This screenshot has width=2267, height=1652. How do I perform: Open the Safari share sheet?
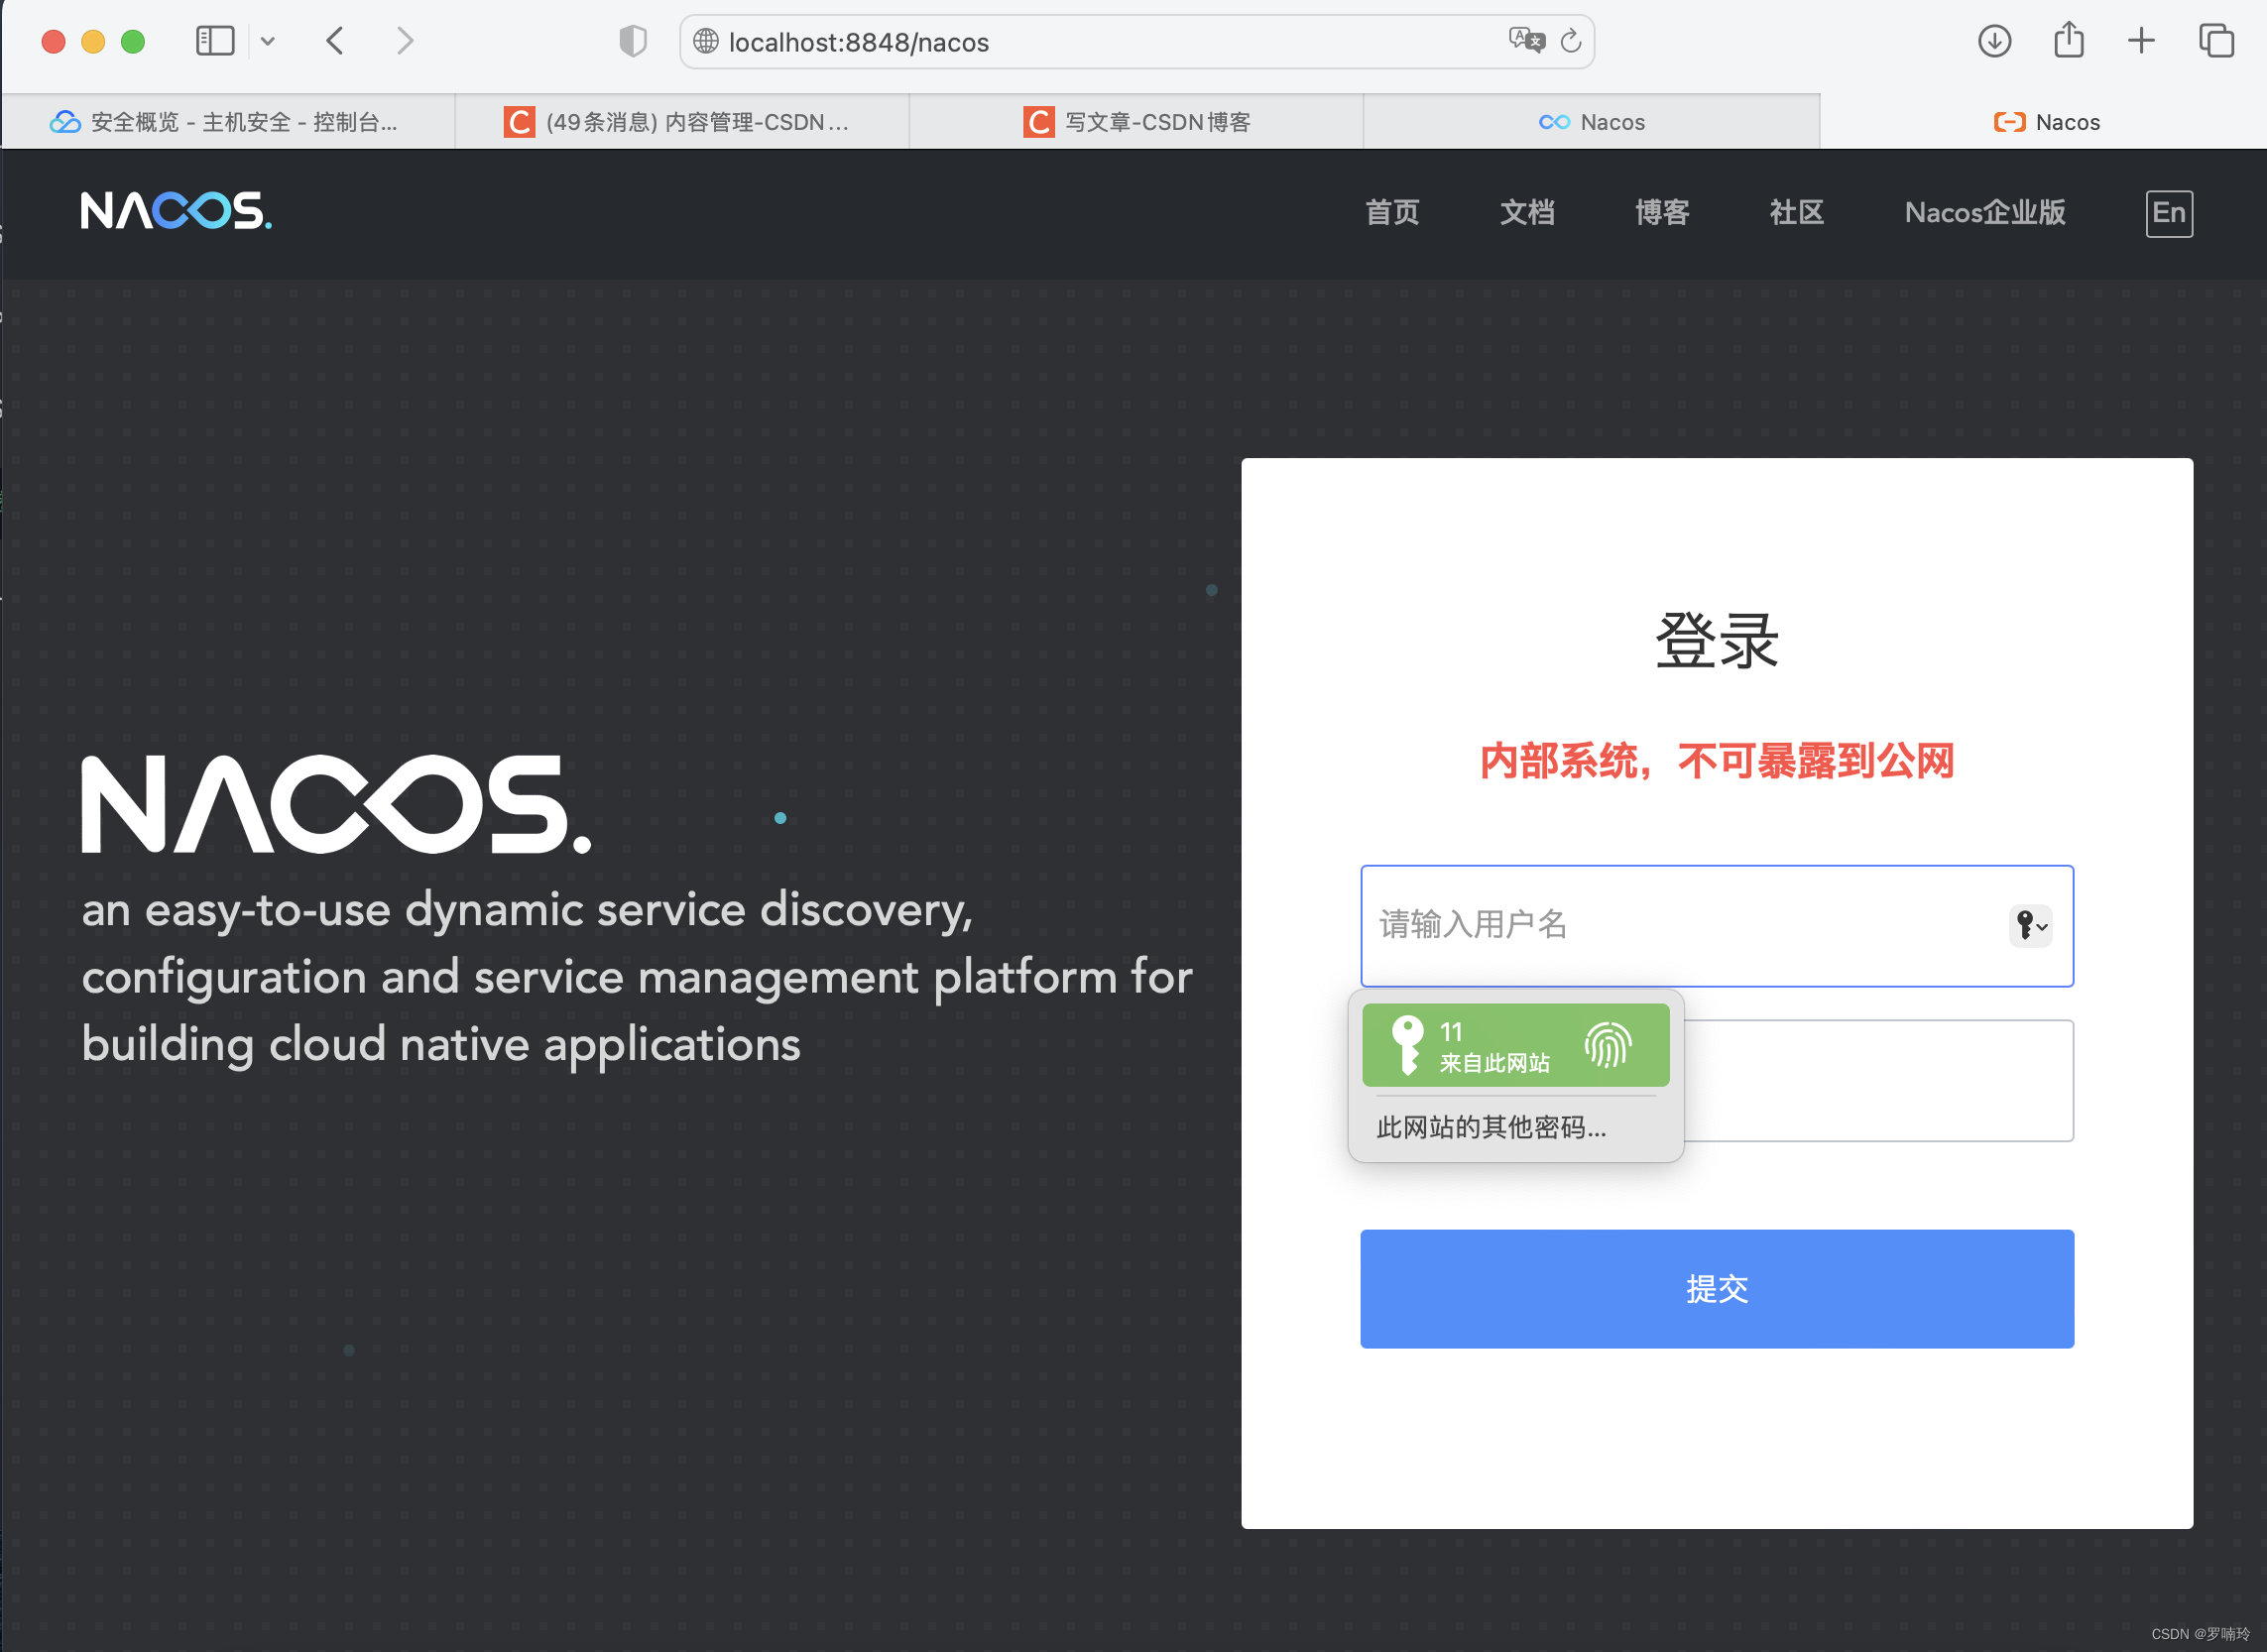click(2068, 41)
